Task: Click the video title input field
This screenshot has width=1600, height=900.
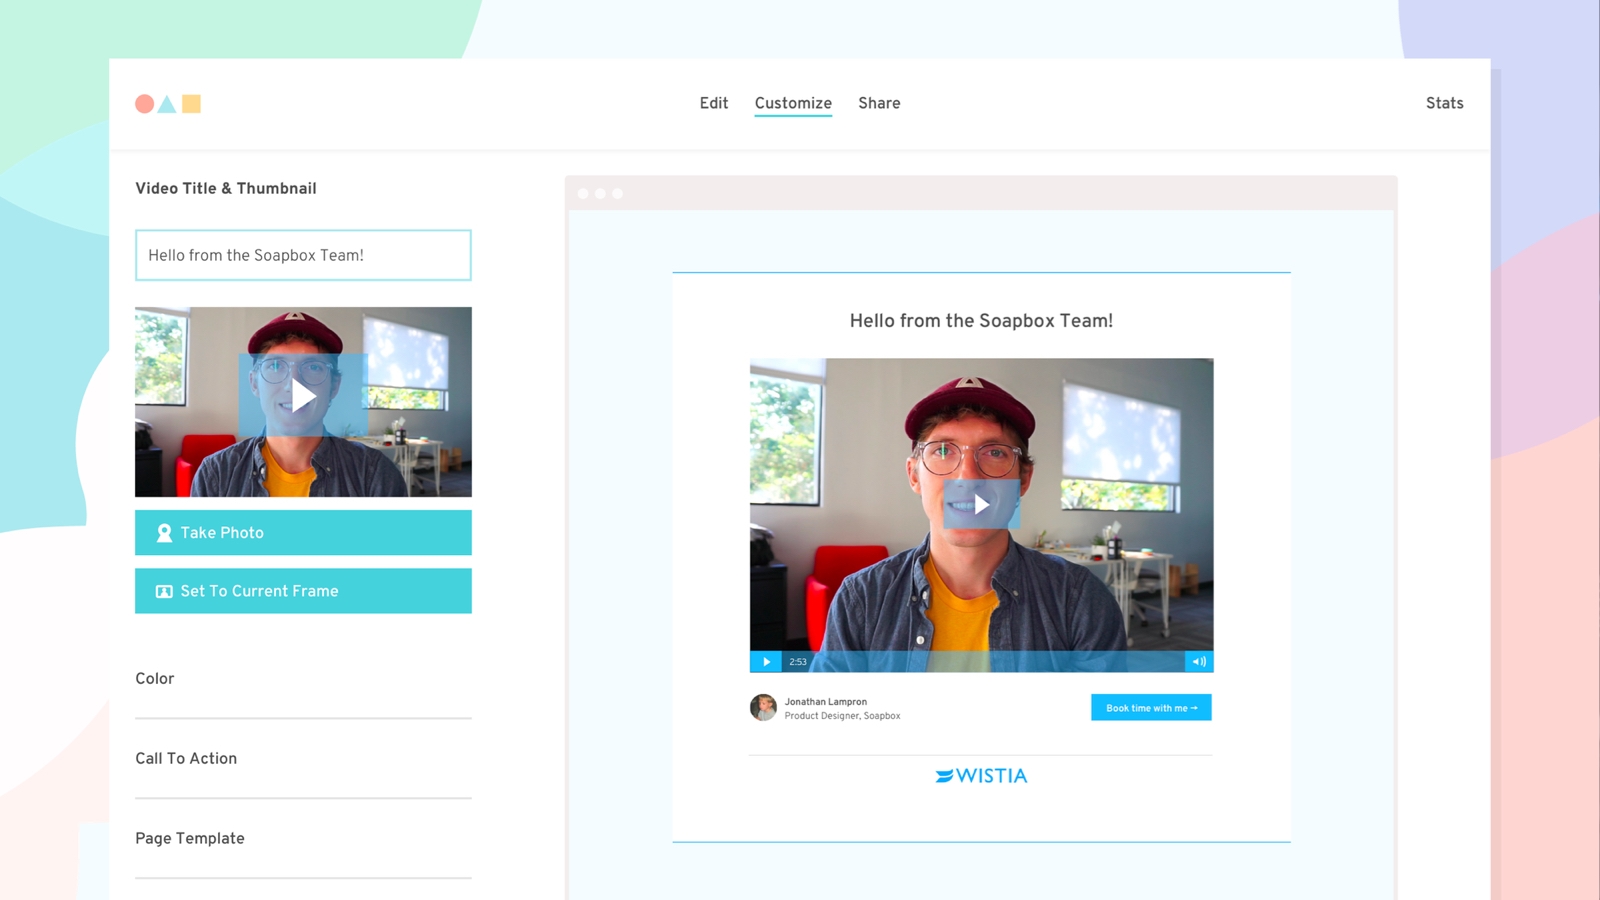Action: [303, 255]
